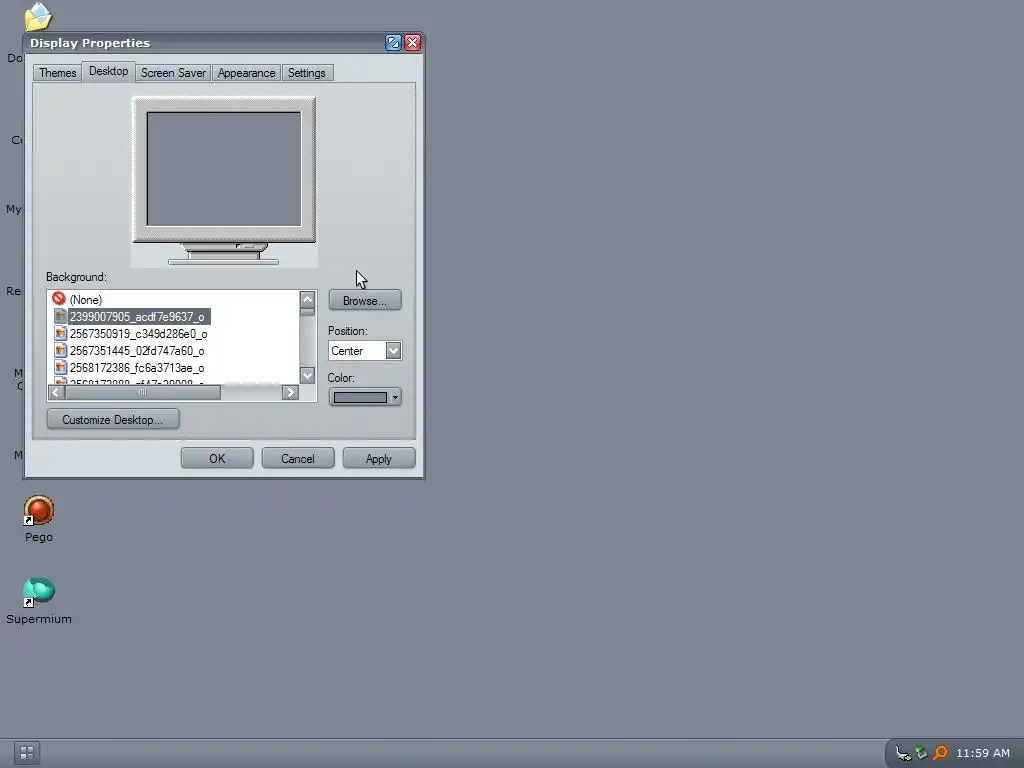The image size is (1024, 768).
Task: Click the orange magnifier tray icon
Action: tap(940, 753)
